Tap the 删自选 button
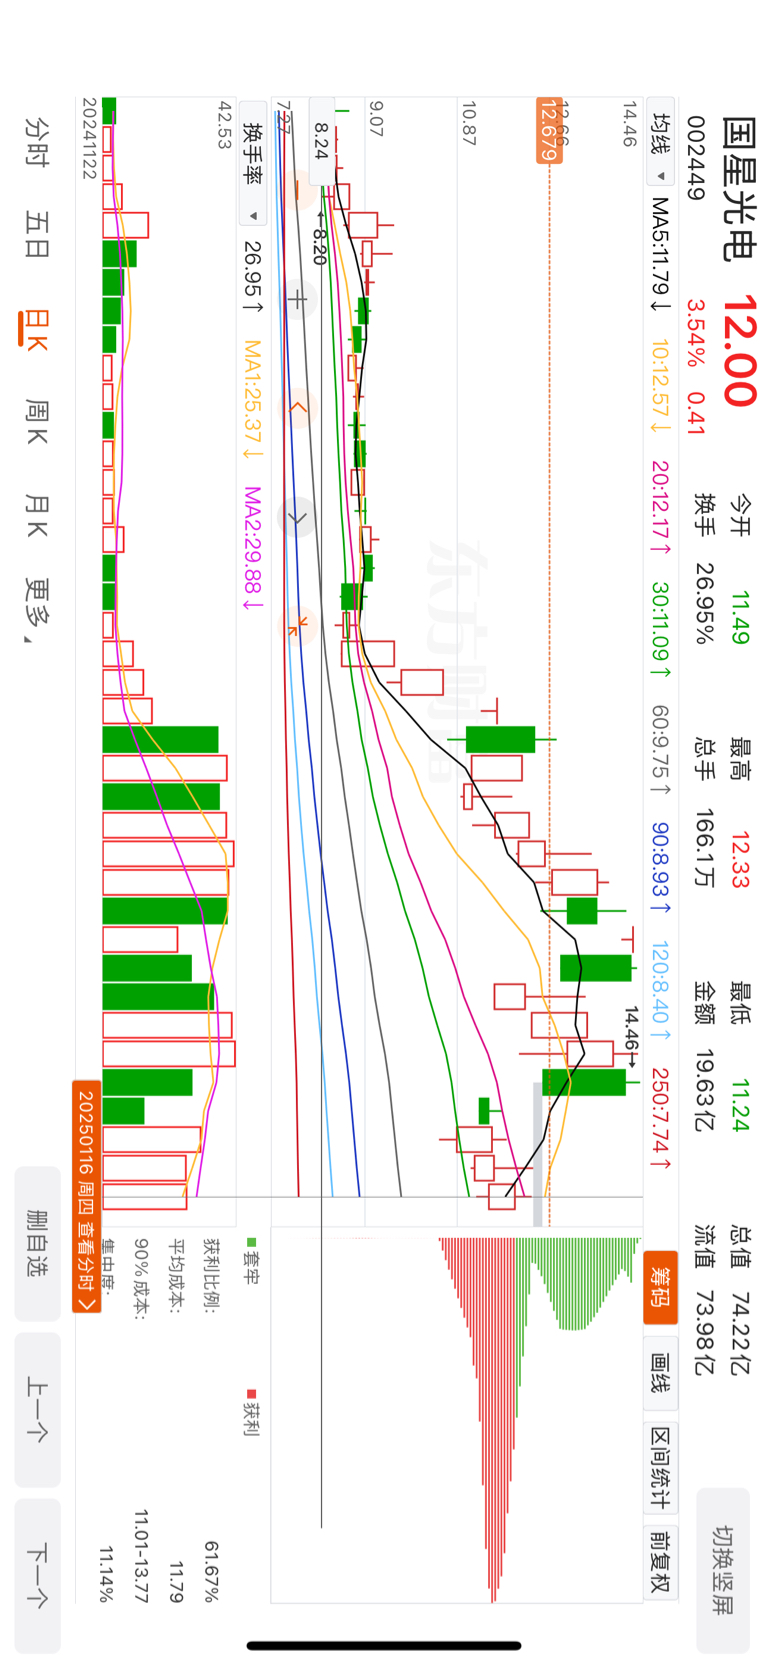The height and width of the screenshot is (1665, 768). 38,1243
